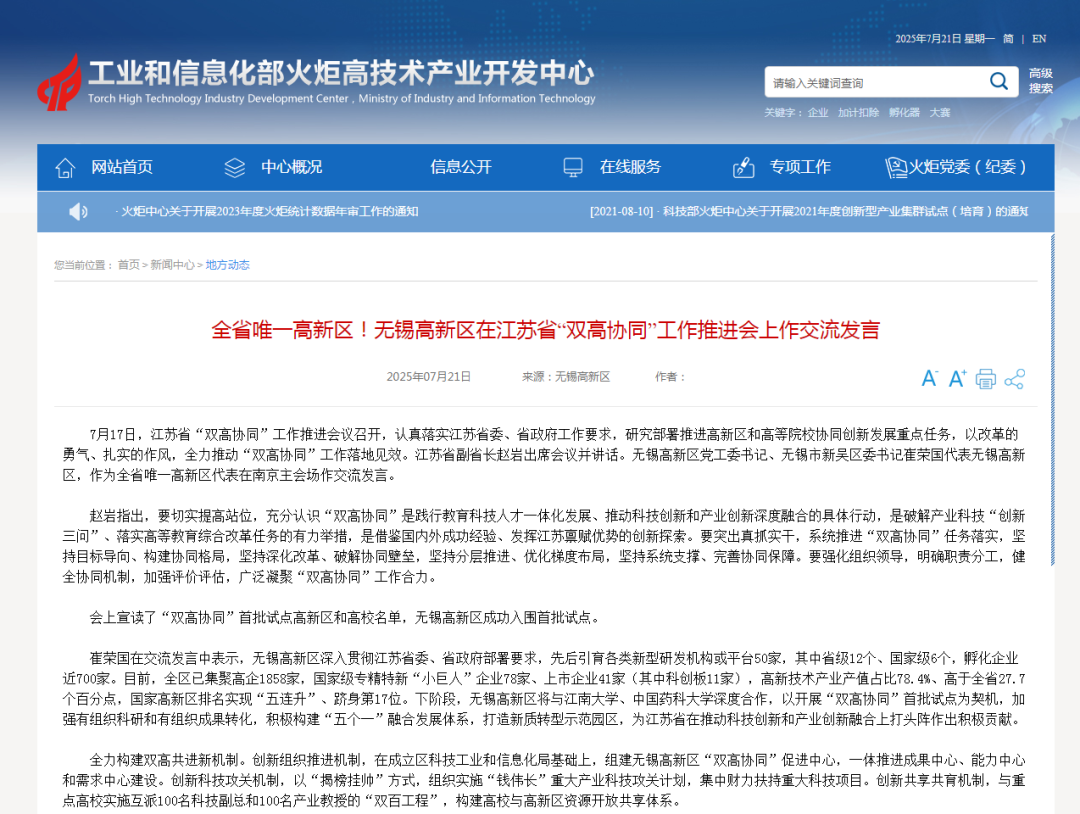Click the monitor icon beside 在线服务
1080x814 pixels.
coord(573,167)
